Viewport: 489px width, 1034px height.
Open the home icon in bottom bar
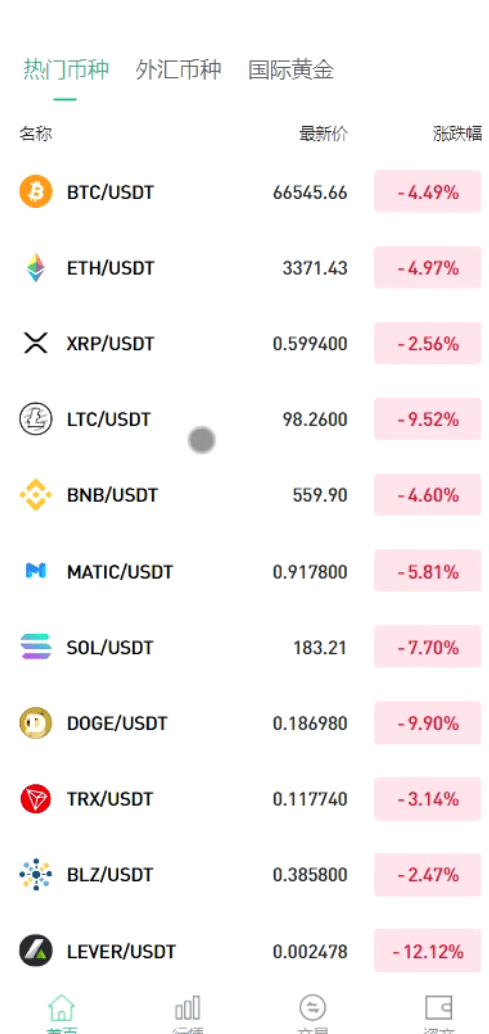click(x=61, y=1008)
